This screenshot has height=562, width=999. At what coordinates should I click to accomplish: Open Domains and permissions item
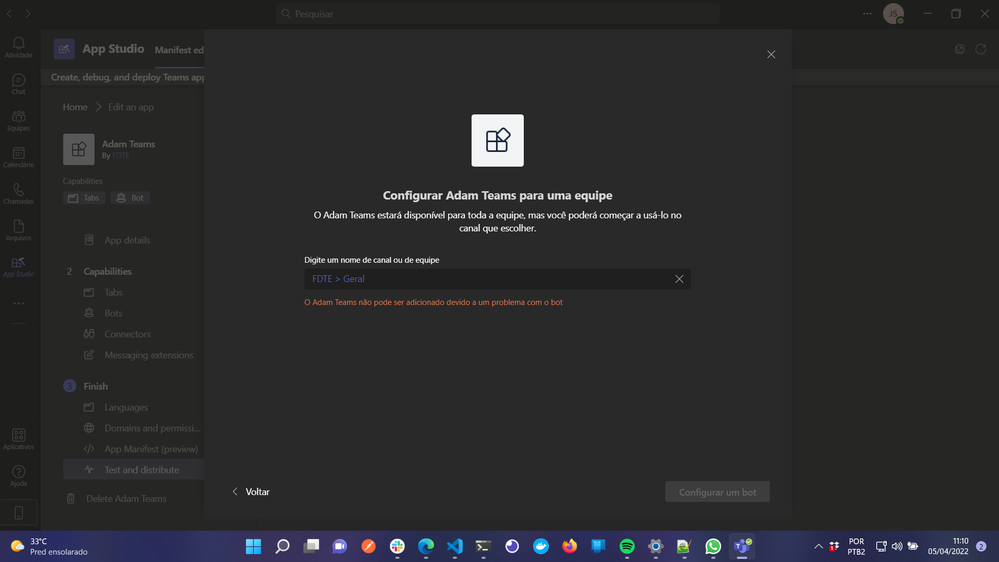152,428
